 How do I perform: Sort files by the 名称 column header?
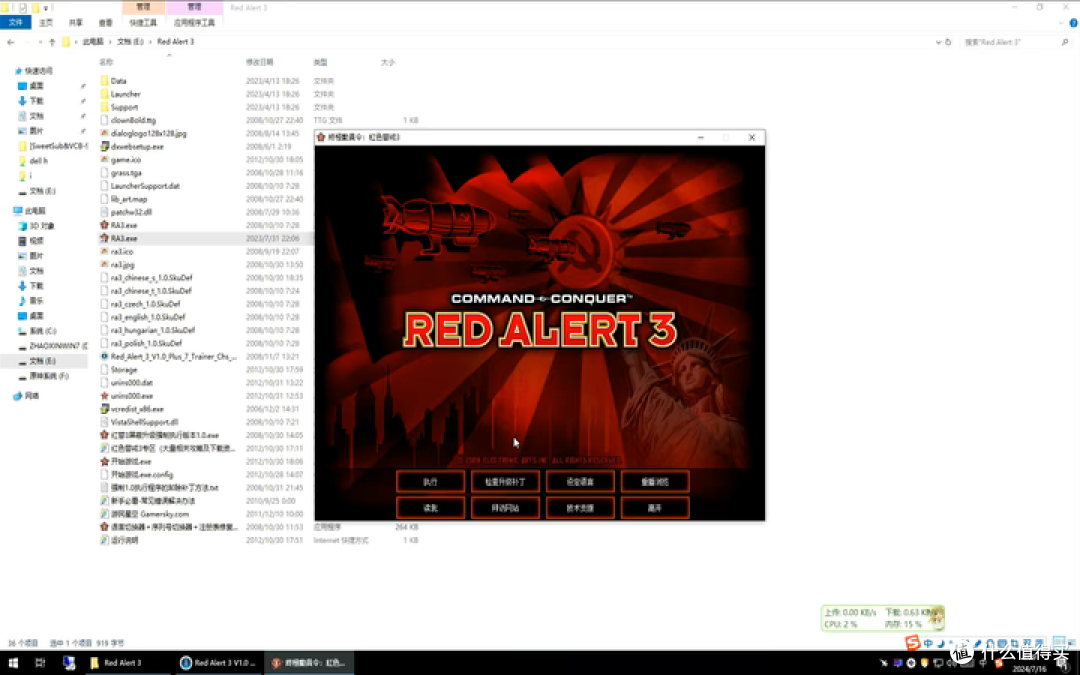click(x=106, y=62)
